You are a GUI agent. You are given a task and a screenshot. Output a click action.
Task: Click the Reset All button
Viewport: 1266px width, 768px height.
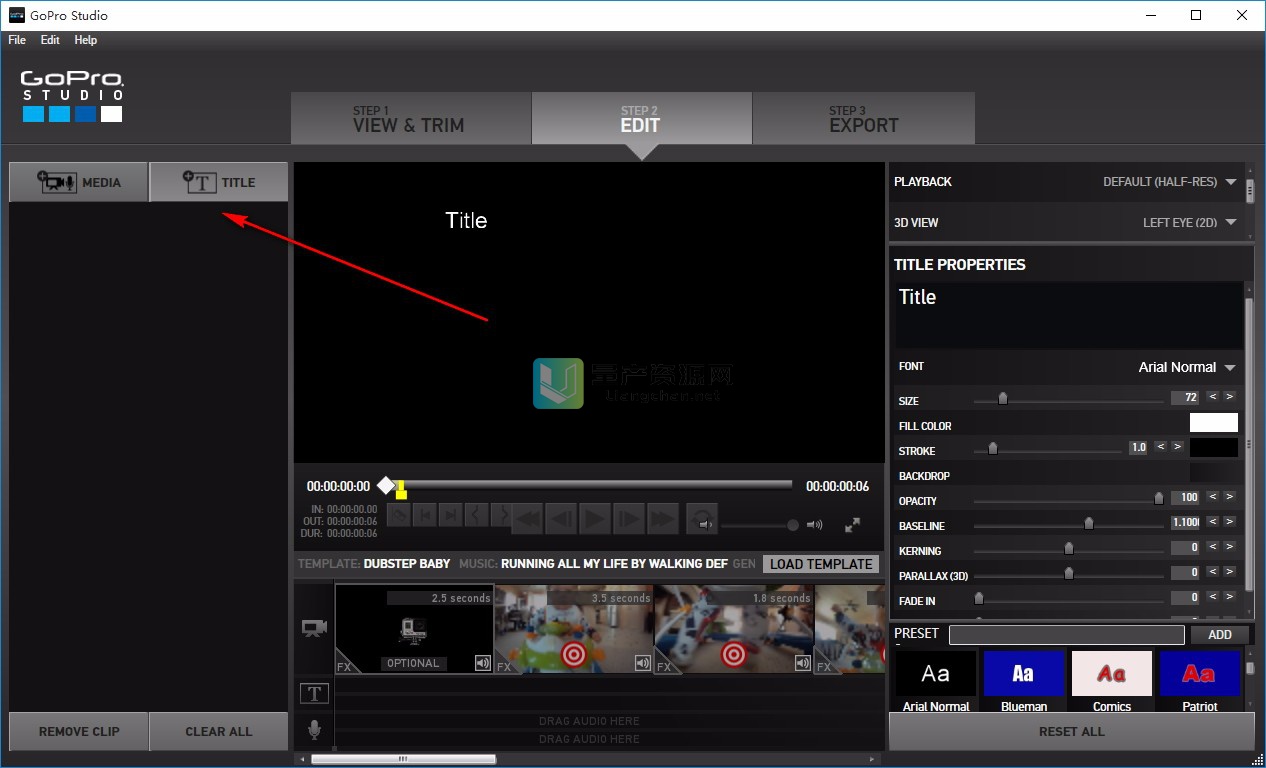pyautogui.click(x=1071, y=731)
